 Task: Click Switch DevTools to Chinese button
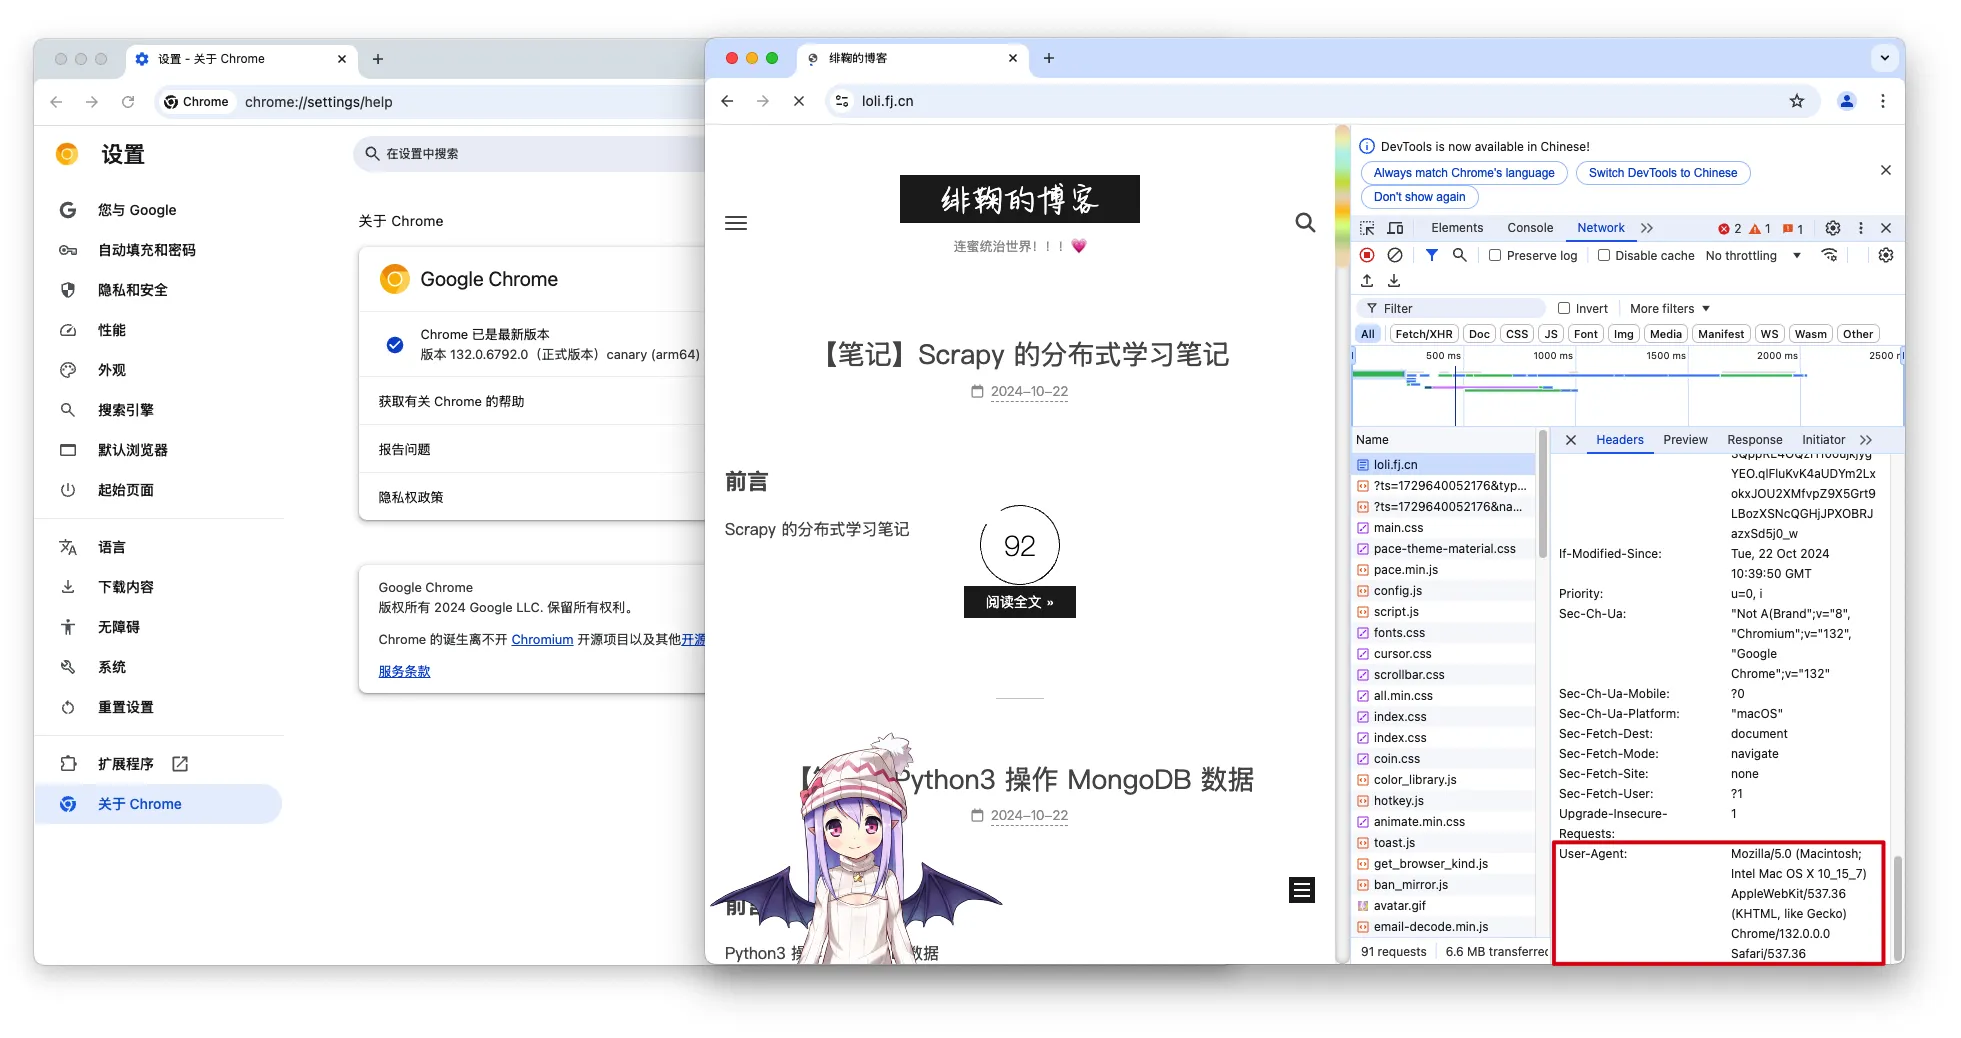pos(1662,173)
